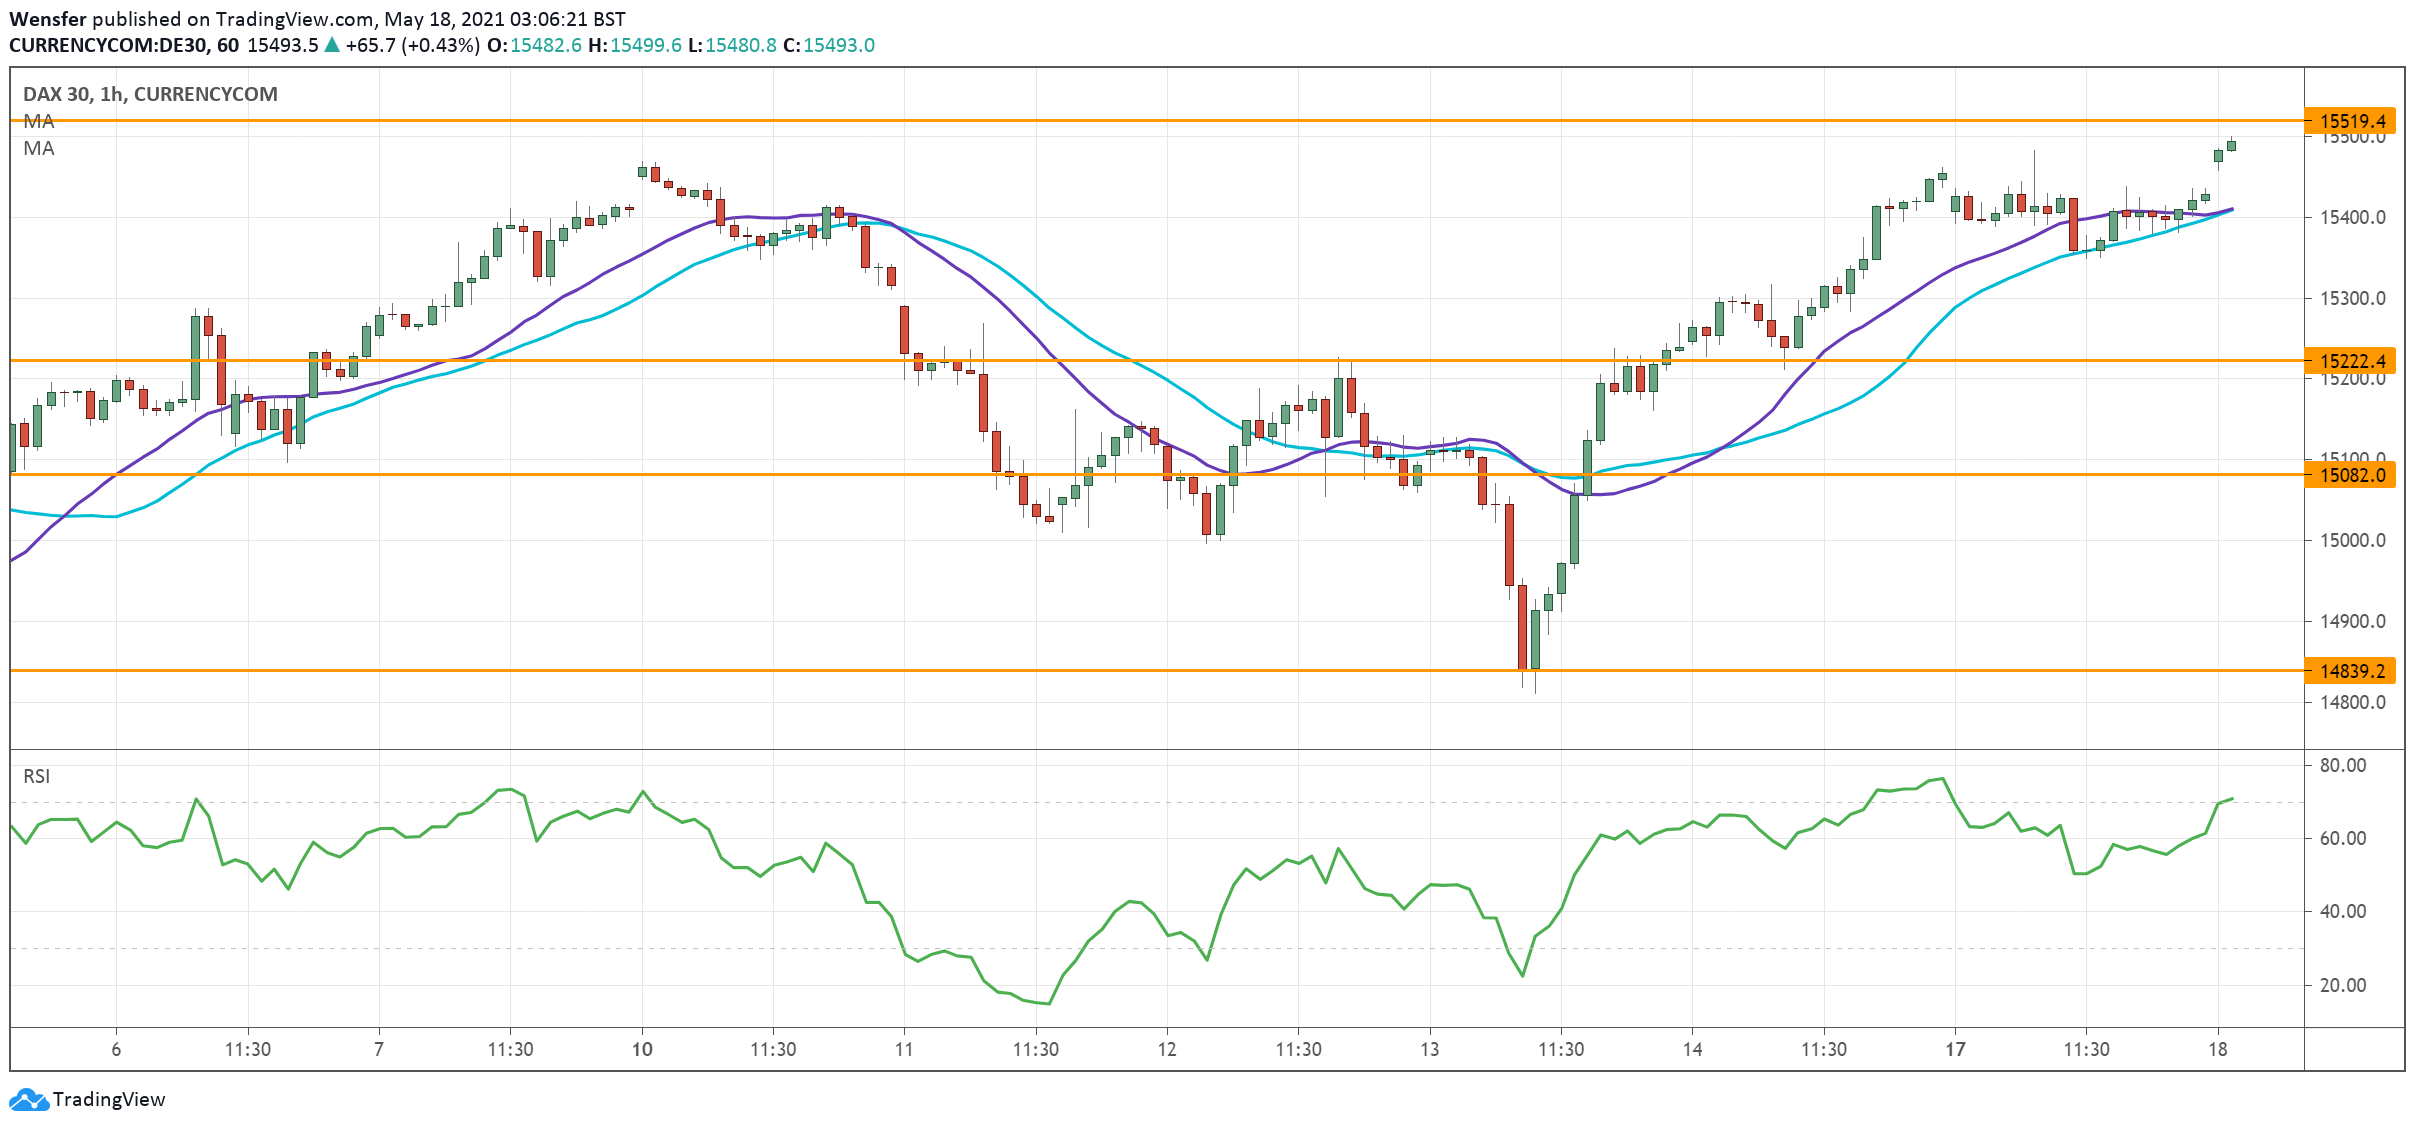This screenshot has width=2415, height=1128.
Task: Click the 14800.0 price axis label
Action: point(2352,702)
